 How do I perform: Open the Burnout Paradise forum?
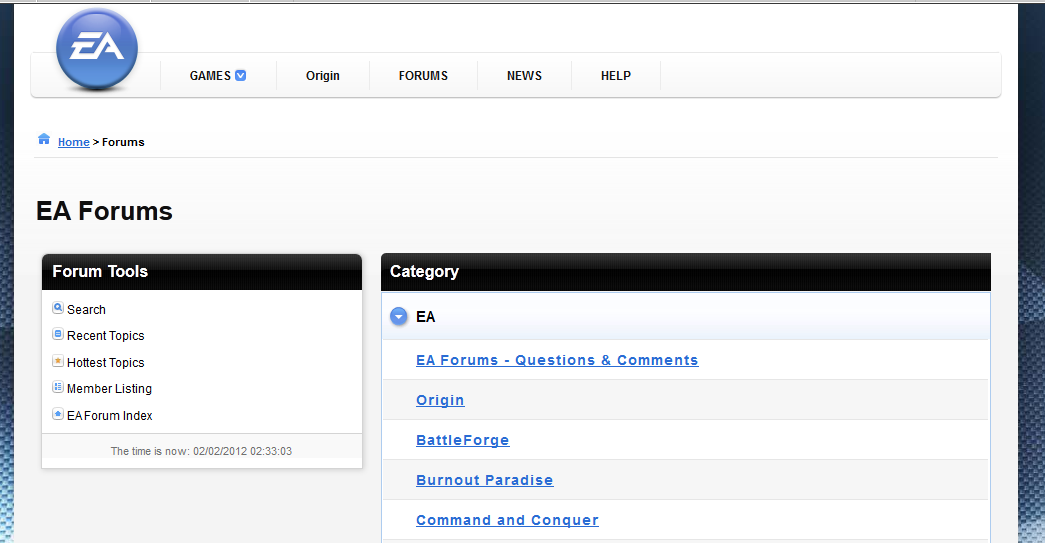(485, 480)
